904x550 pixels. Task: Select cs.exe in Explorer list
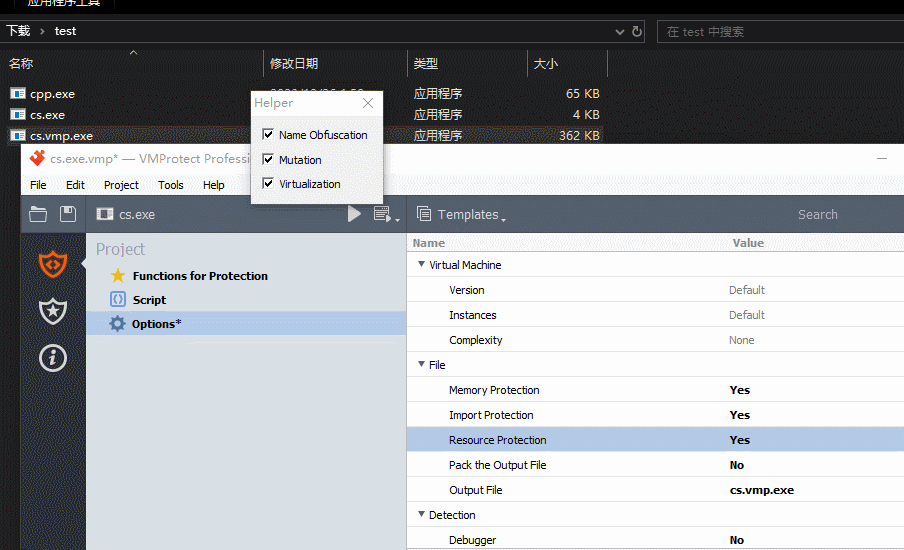47,115
